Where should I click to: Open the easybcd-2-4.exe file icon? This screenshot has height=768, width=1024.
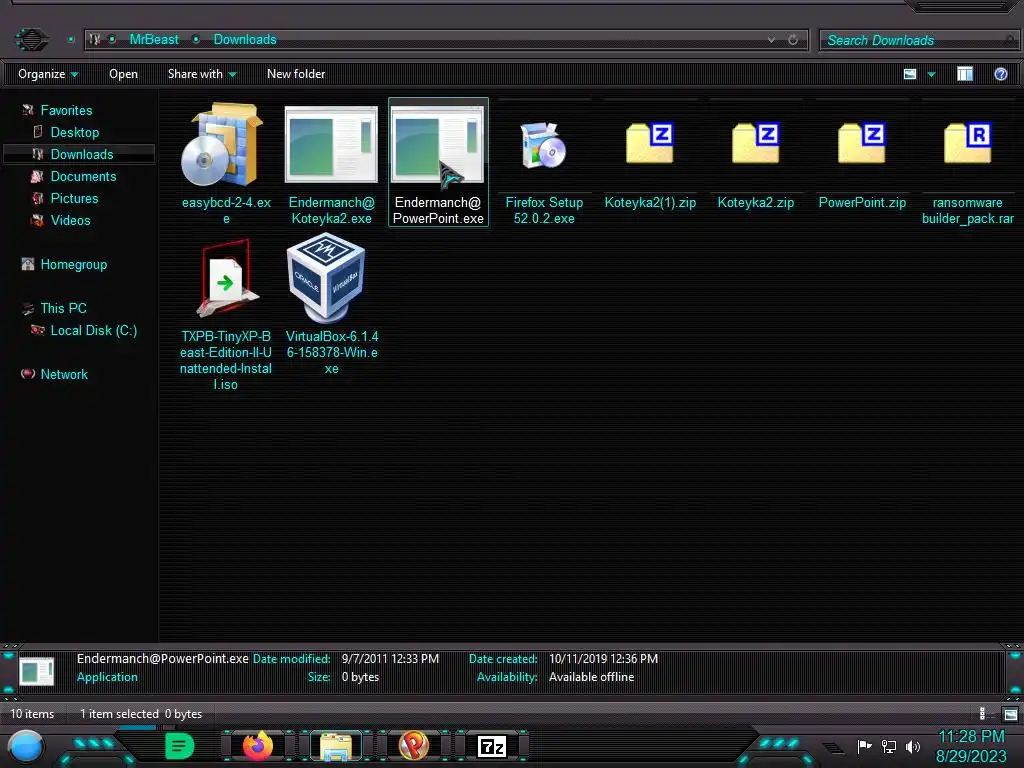click(x=223, y=145)
